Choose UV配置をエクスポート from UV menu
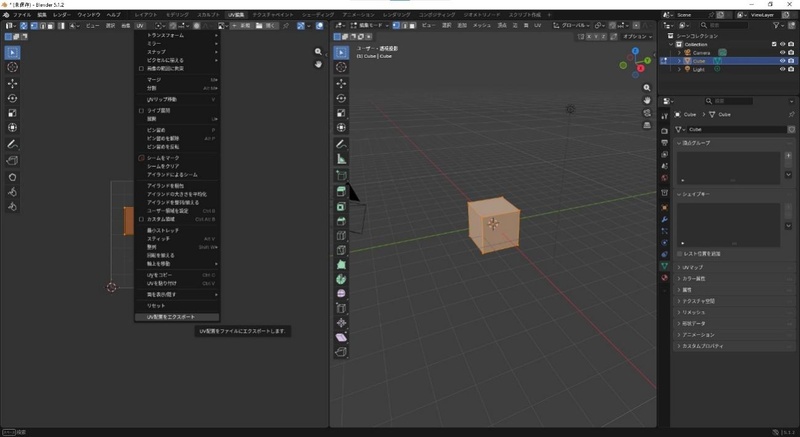 177,317
